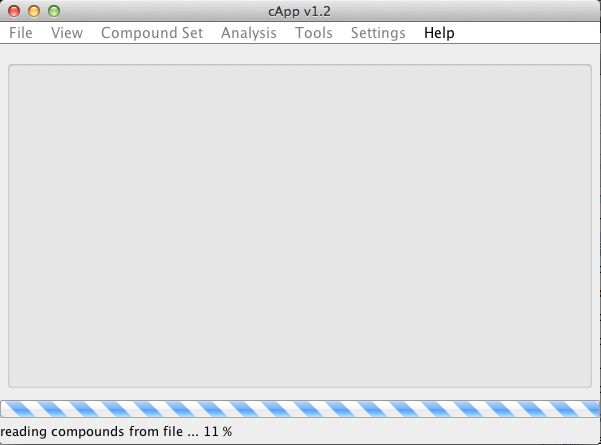
Task: Click blank status area right of percentage
Action: coord(416,432)
